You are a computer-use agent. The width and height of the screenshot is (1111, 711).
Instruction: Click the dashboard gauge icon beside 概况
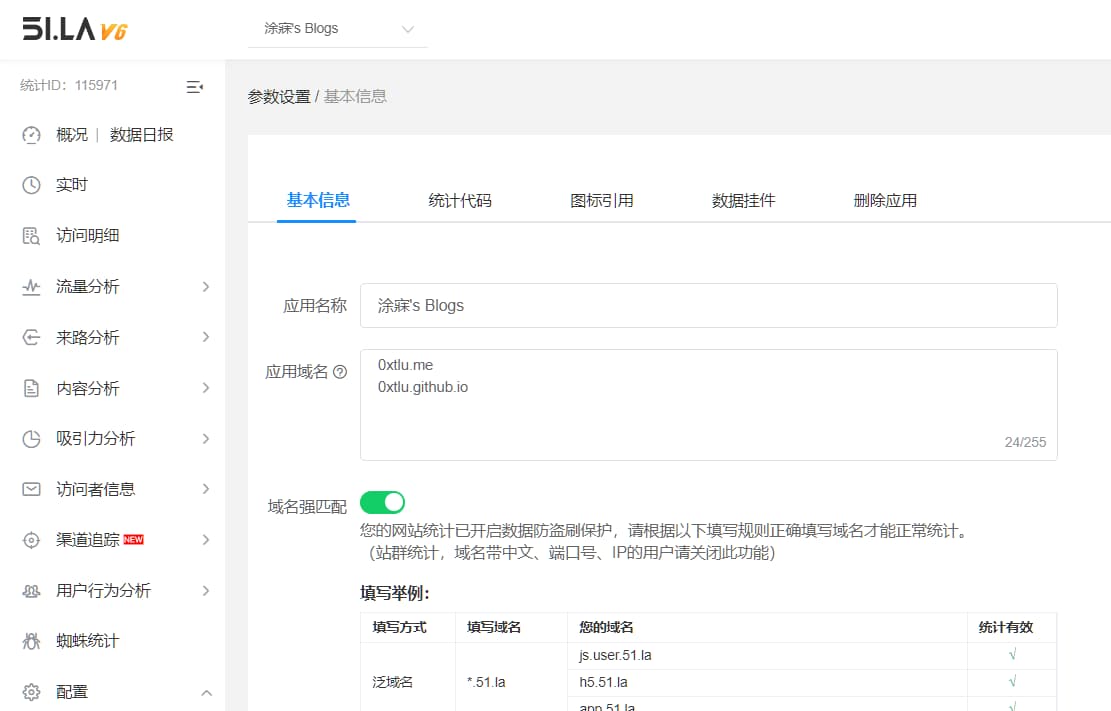pyautogui.click(x=31, y=135)
